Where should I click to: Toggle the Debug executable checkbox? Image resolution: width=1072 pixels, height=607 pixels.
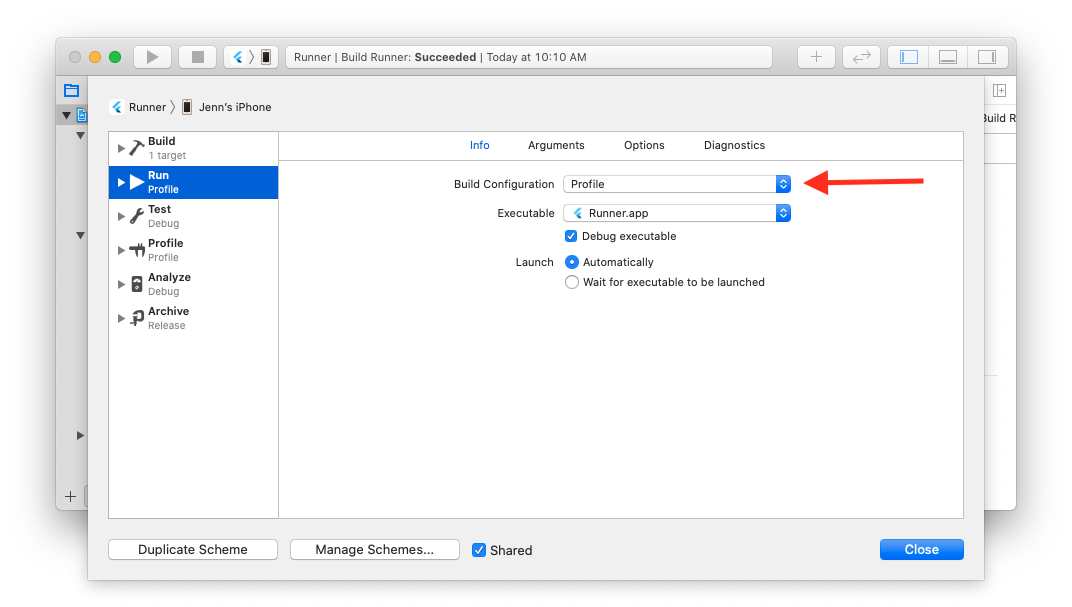coord(571,236)
